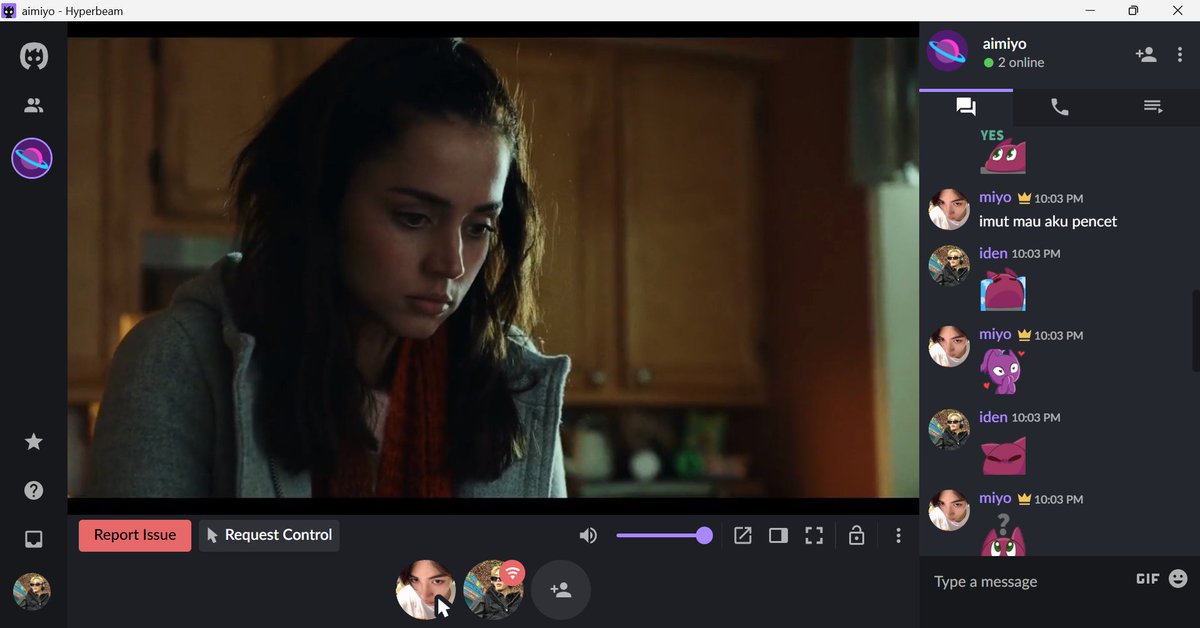The width and height of the screenshot is (1200, 628).
Task: Adjust the purple volume slider
Action: [x=664, y=536]
